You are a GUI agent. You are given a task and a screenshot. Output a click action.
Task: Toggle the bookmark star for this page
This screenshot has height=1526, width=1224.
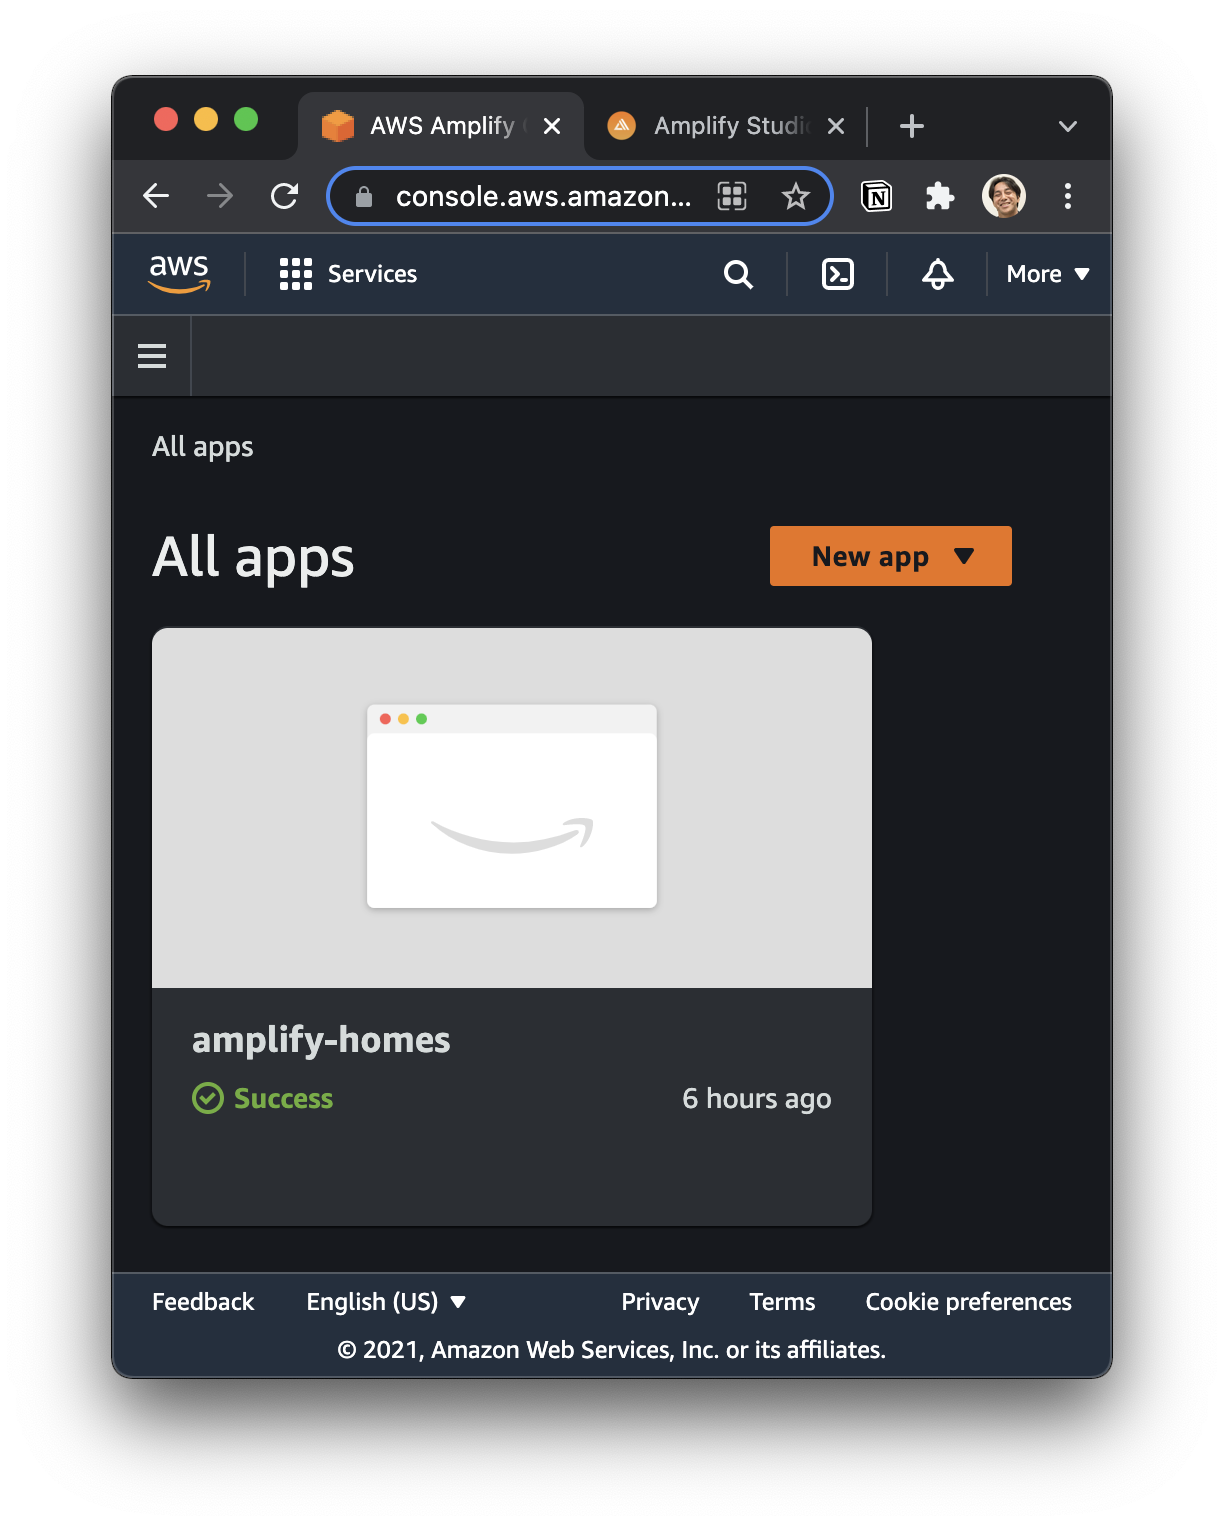(795, 196)
